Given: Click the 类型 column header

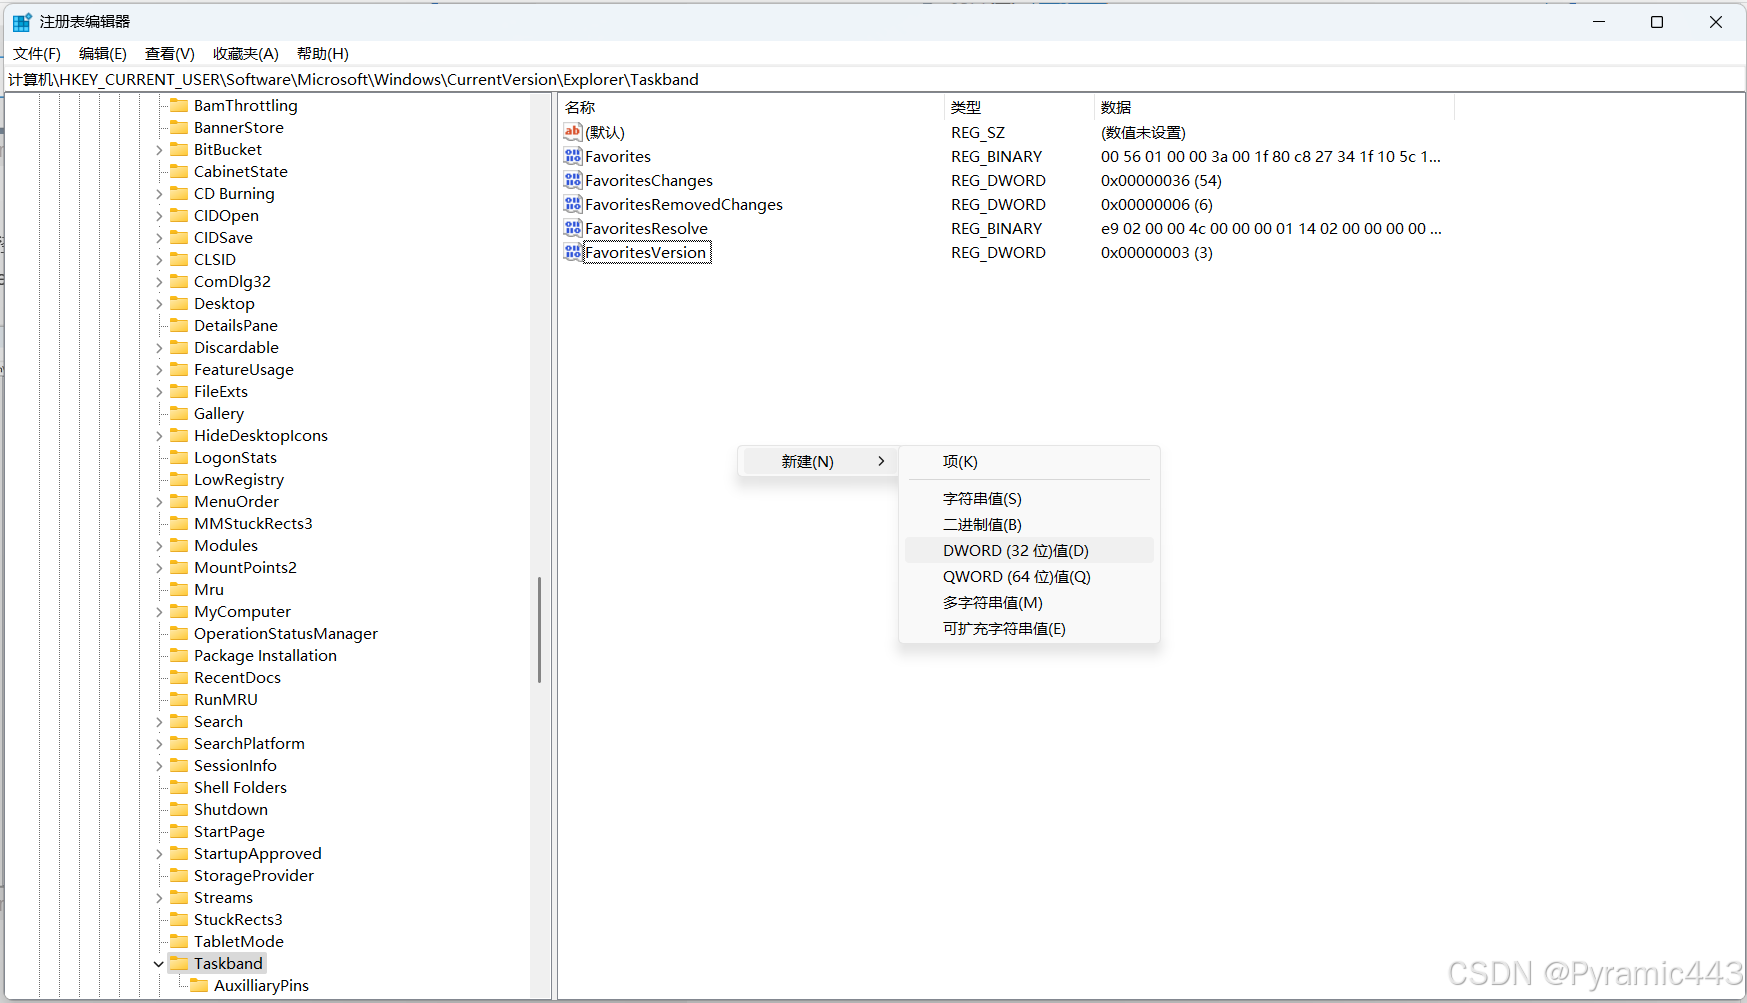Looking at the screenshot, I should 1019,107.
